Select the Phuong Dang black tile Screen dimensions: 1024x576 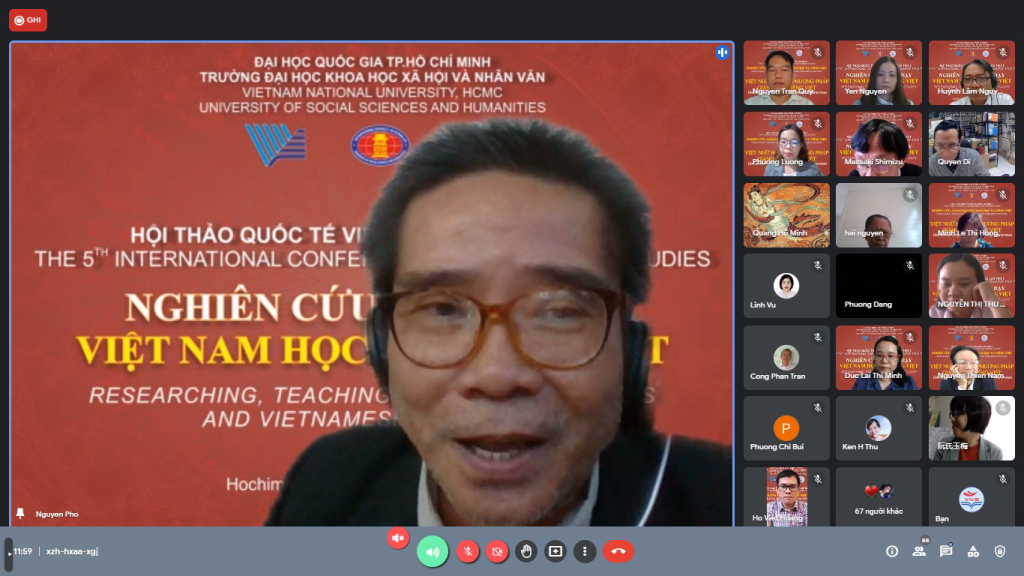click(x=879, y=286)
